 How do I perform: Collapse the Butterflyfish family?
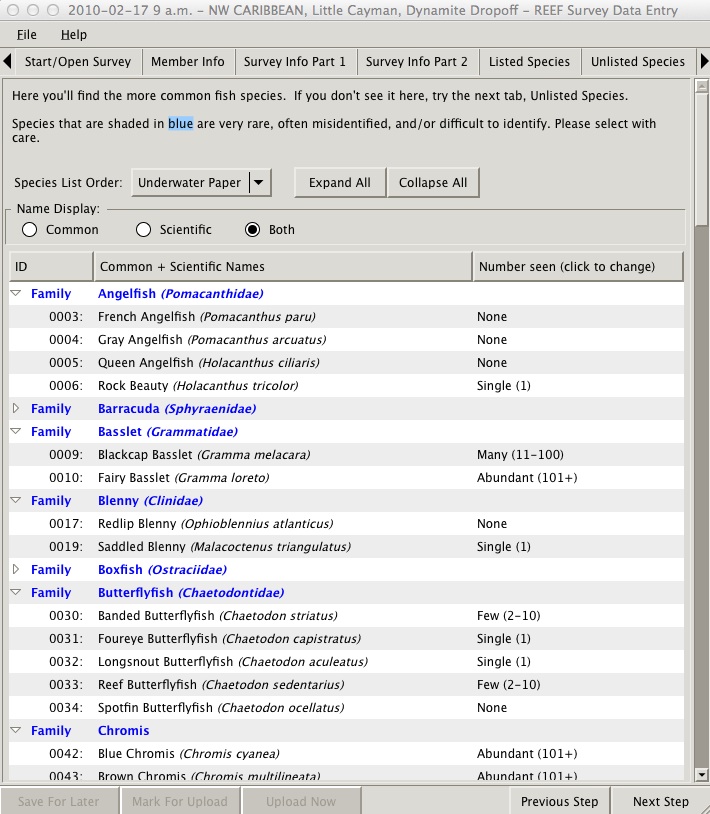(16, 592)
